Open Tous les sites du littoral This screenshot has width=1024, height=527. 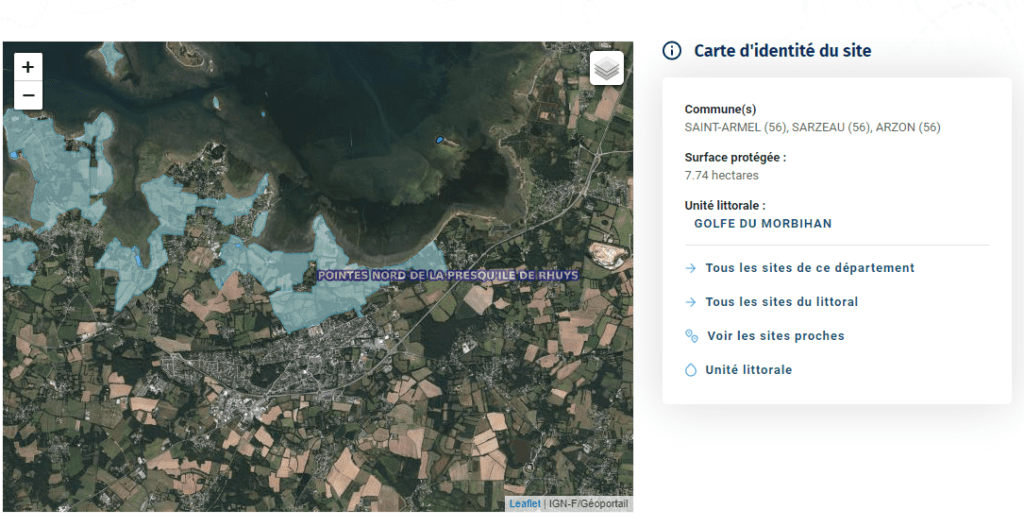click(782, 302)
